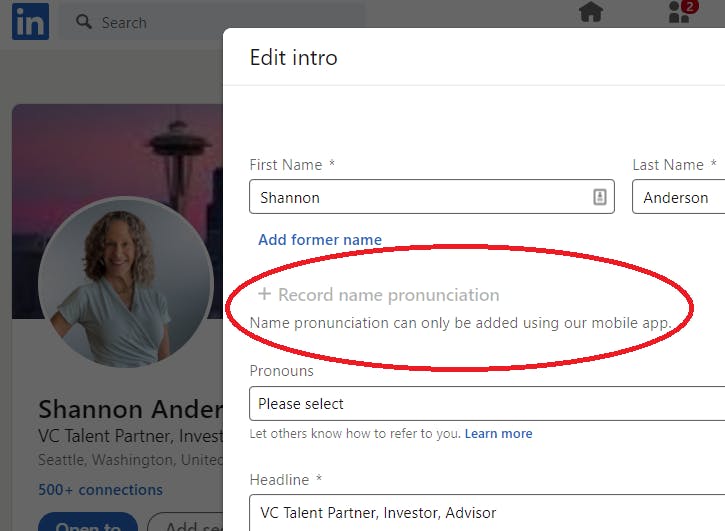Image resolution: width=725 pixels, height=531 pixels.
Task: Click the Open to button on profile
Action: [x=88, y=523]
